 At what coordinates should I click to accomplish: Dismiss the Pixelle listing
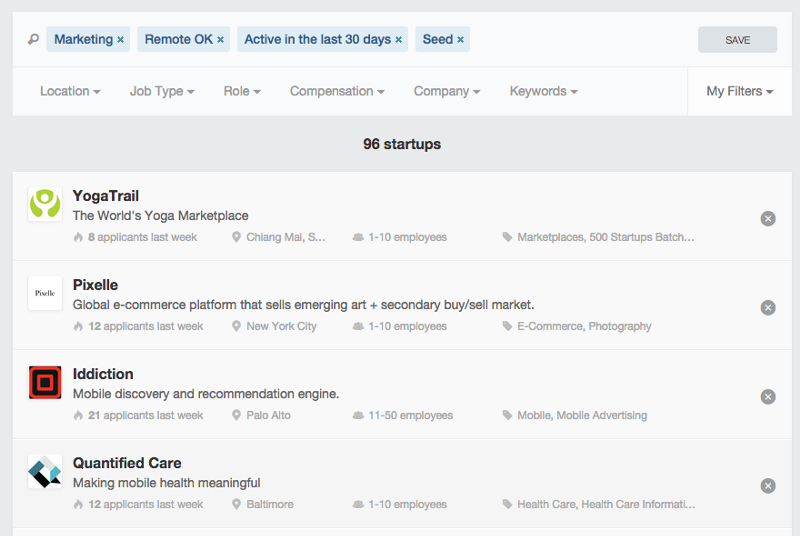tap(768, 308)
